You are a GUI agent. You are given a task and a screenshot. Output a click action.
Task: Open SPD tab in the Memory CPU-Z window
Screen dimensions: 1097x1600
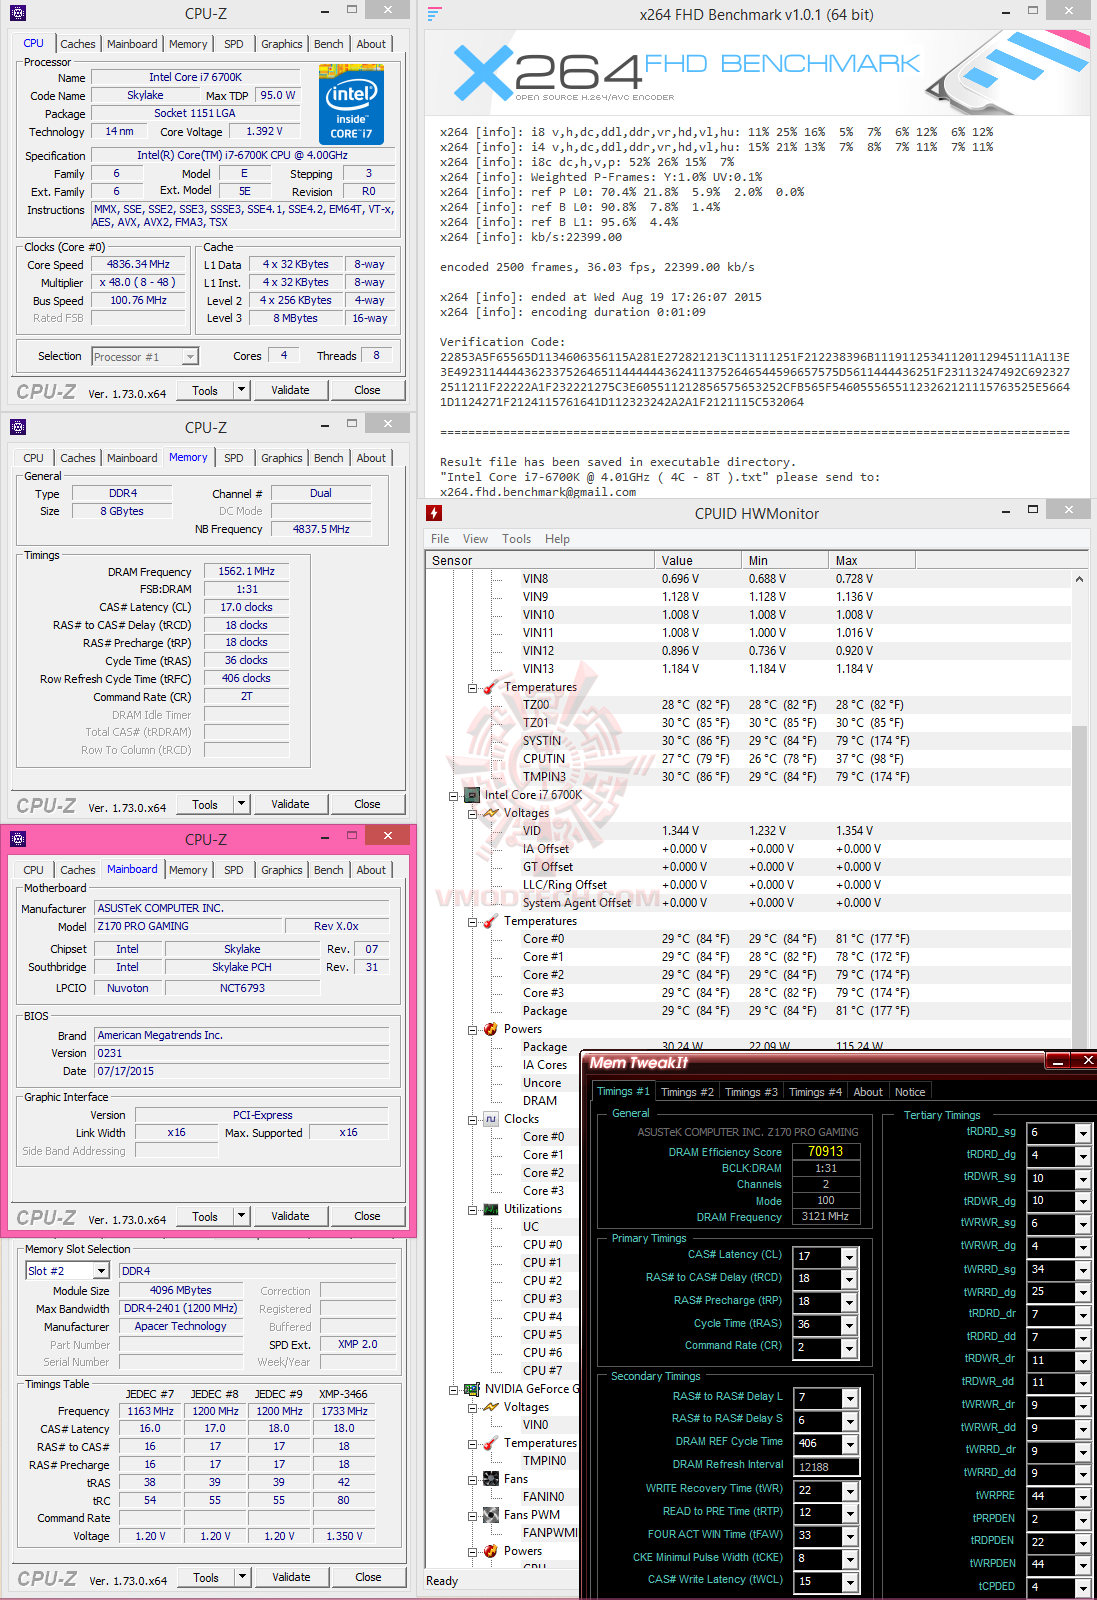[234, 458]
